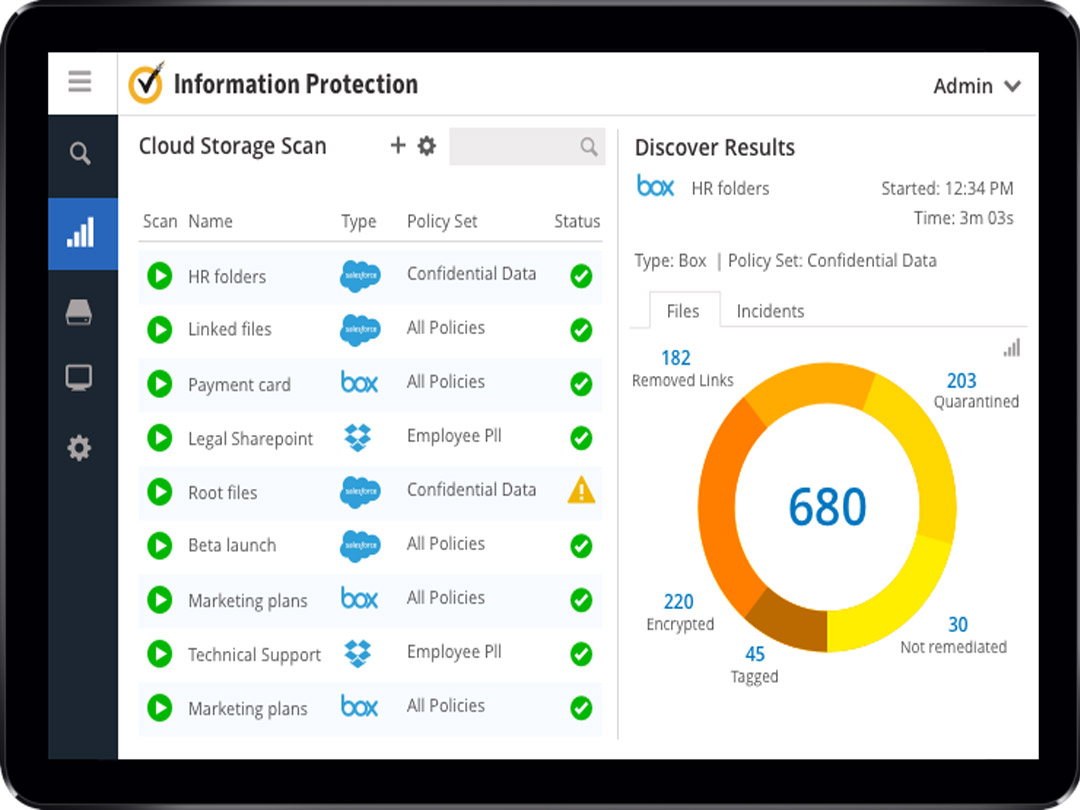Switch to the Incidents tab
Screen dimensions: 1080x810
pyautogui.click(x=770, y=311)
